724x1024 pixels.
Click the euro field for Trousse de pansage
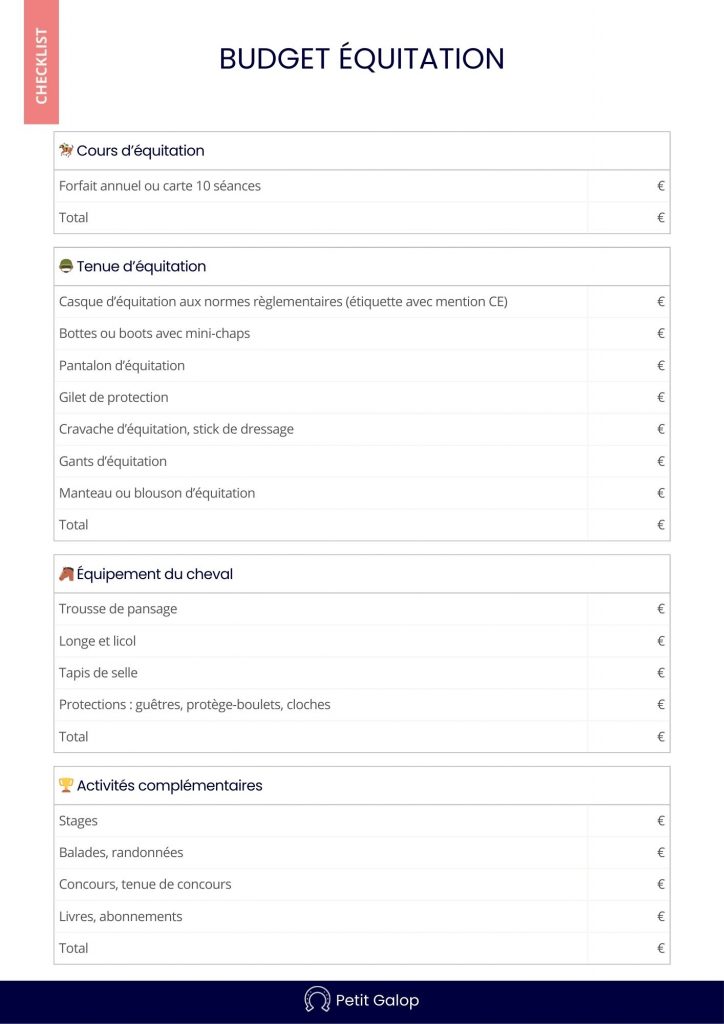(x=629, y=608)
